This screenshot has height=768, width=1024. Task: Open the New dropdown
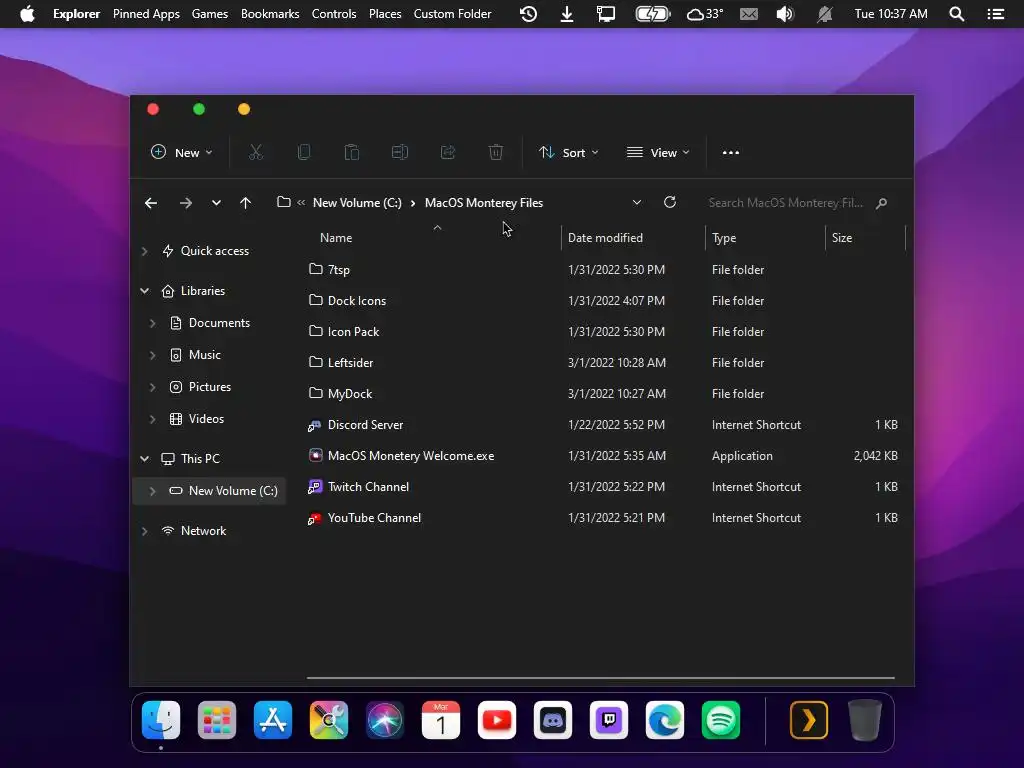pos(182,152)
